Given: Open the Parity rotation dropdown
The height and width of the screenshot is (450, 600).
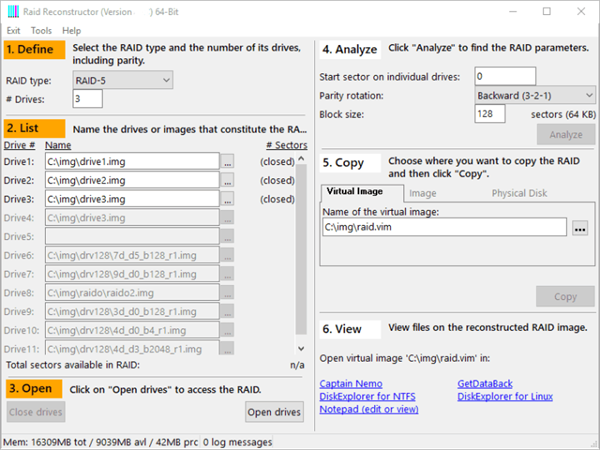Looking at the screenshot, I should click(x=535, y=95).
